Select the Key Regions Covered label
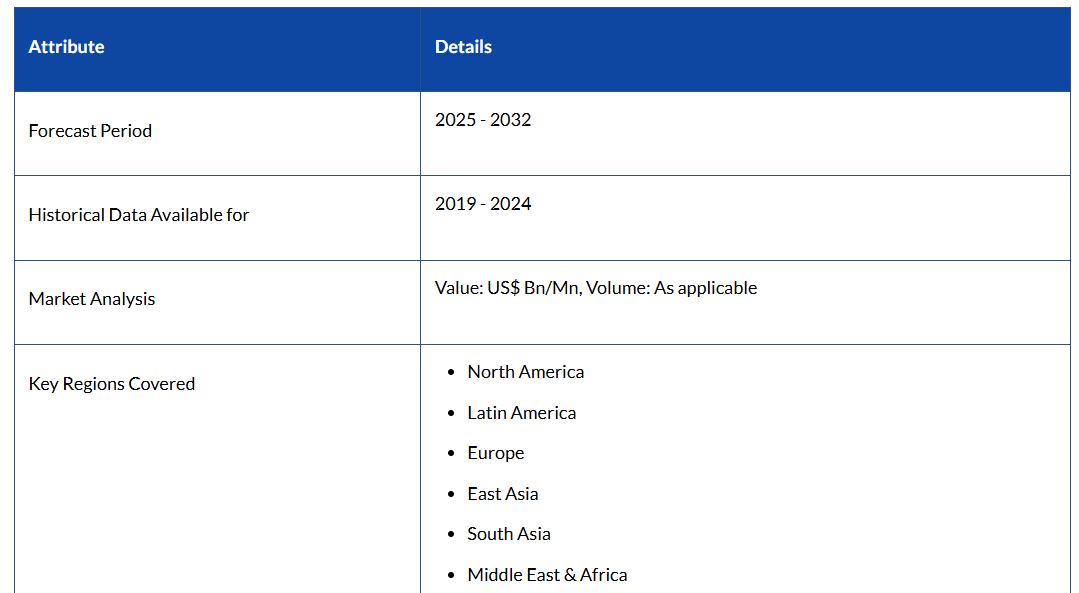 click(112, 384)
